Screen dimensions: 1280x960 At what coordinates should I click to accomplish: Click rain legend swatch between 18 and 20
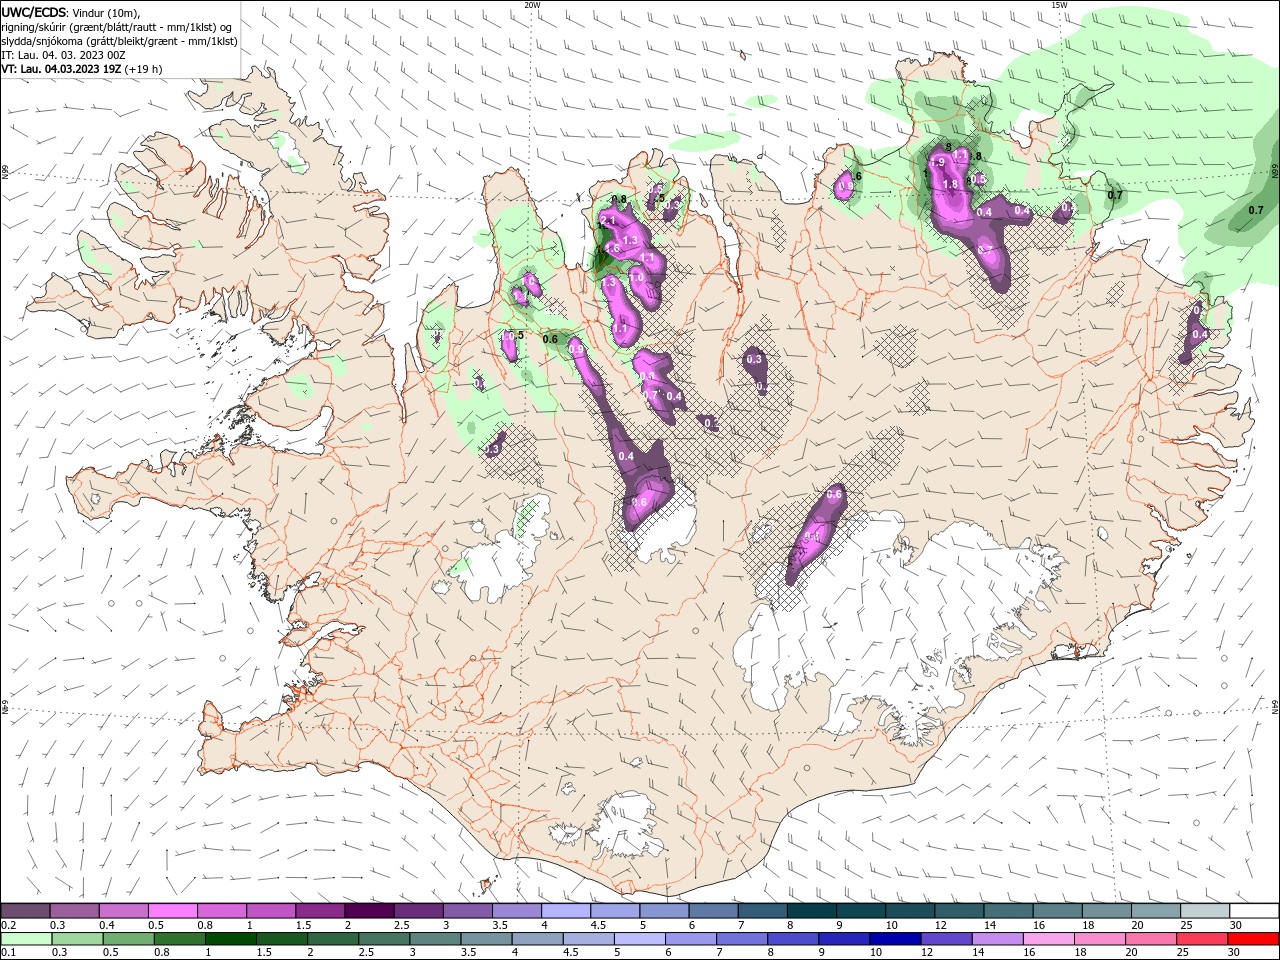(x=1098, y=939)
